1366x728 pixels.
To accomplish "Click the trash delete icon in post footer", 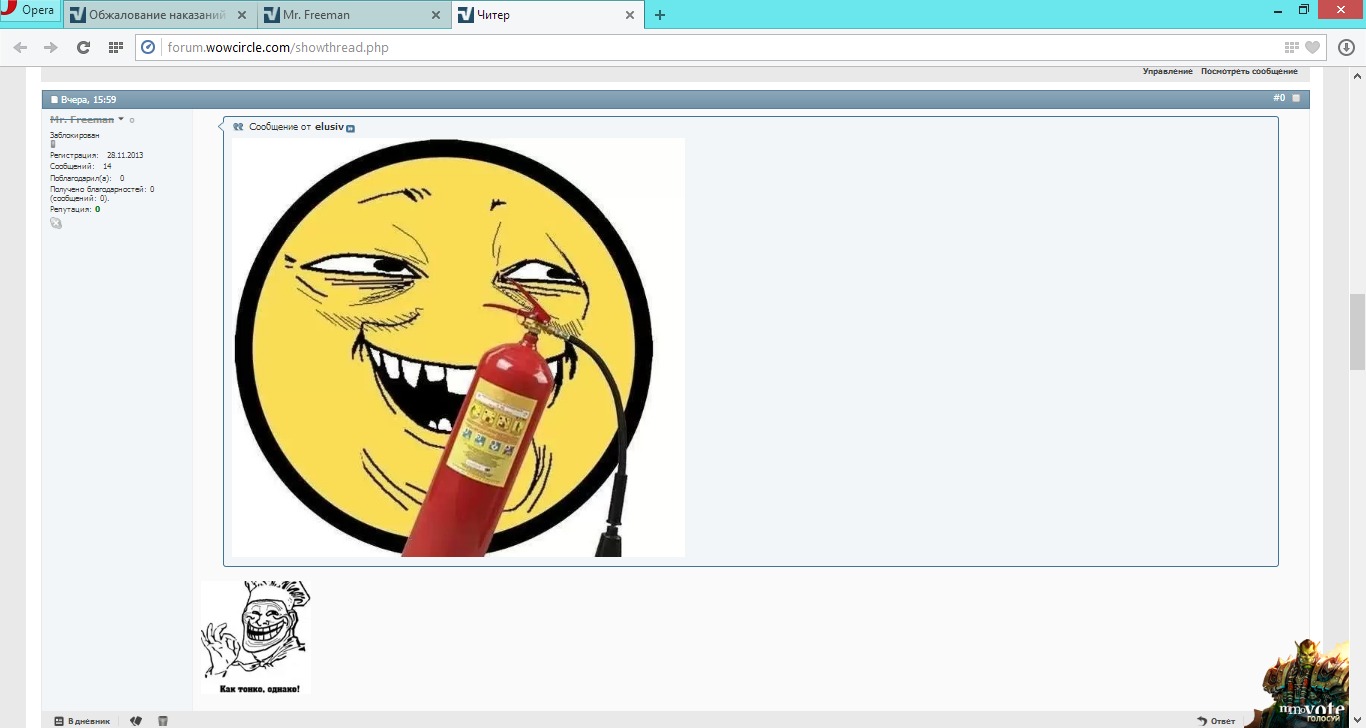I will click(x=163, y=720).
